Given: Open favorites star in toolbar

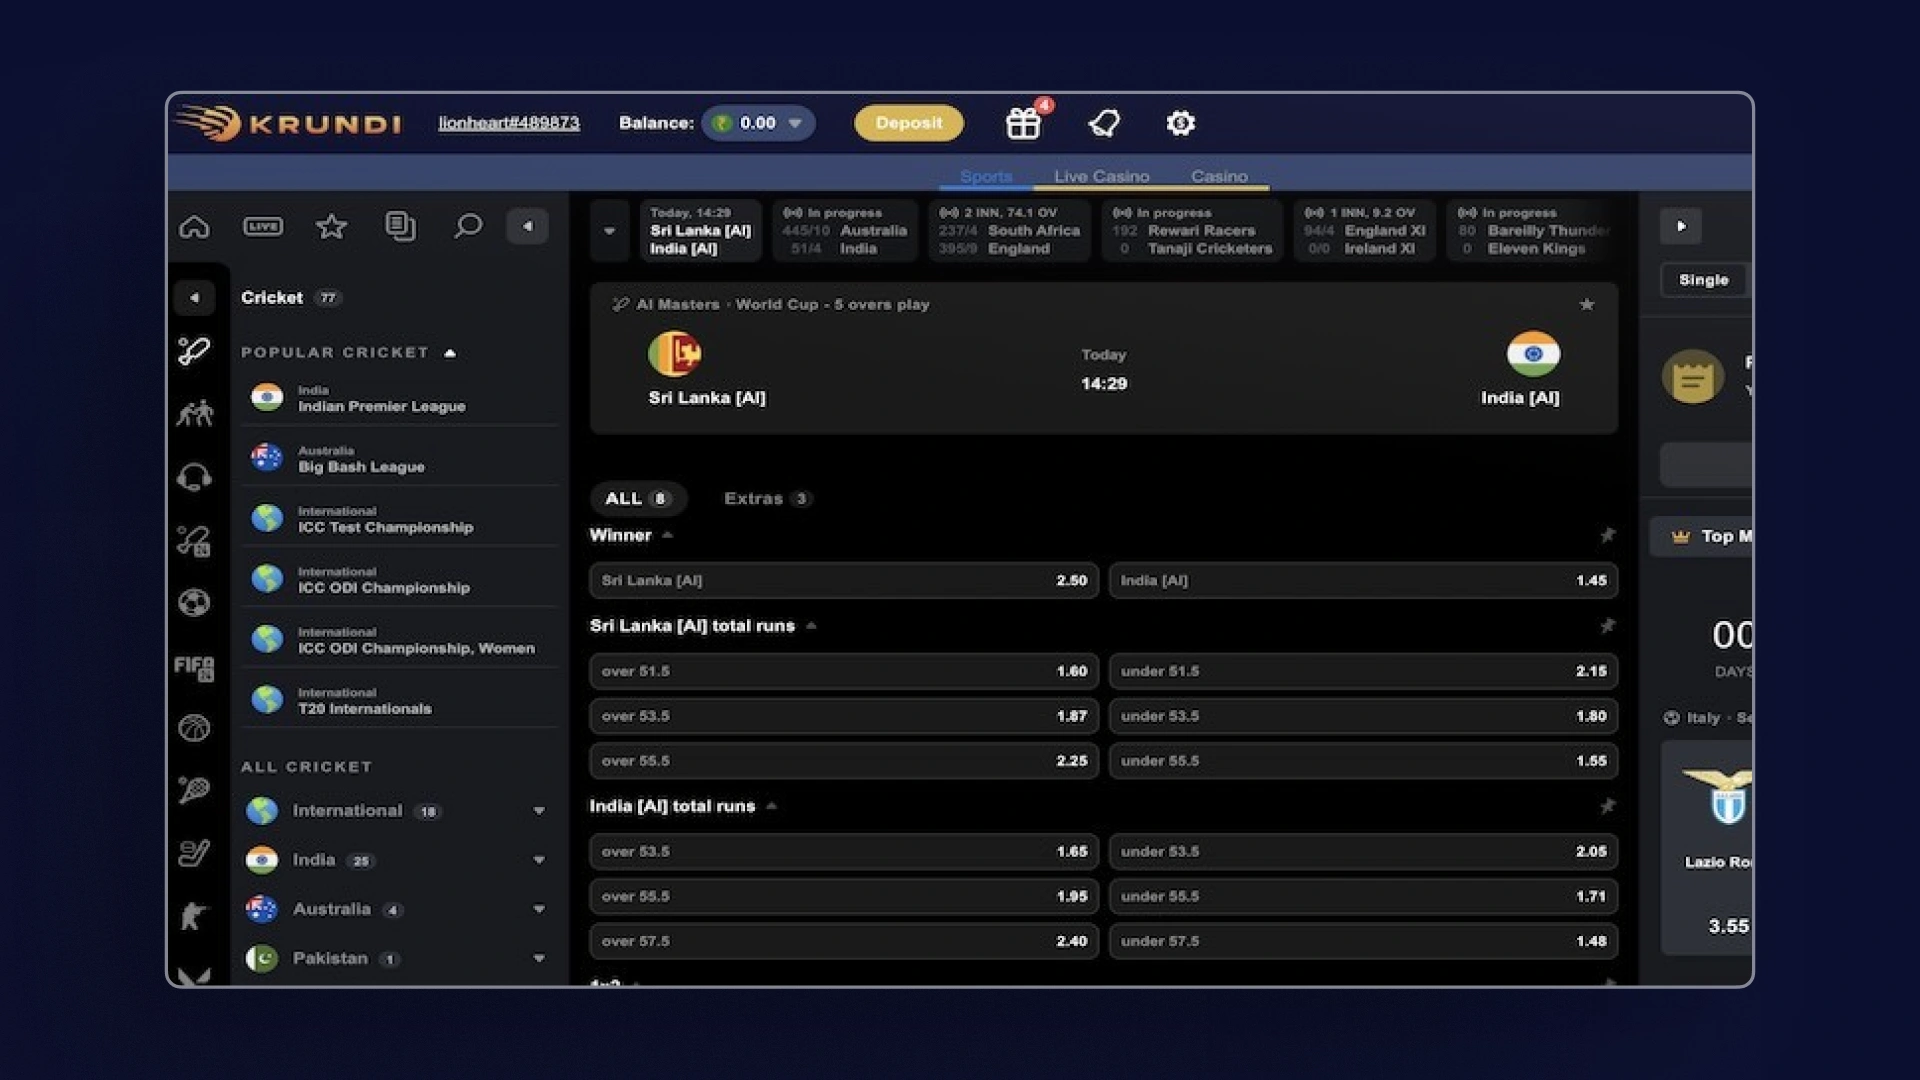Looking at the screenshot, I should [331, 226].
